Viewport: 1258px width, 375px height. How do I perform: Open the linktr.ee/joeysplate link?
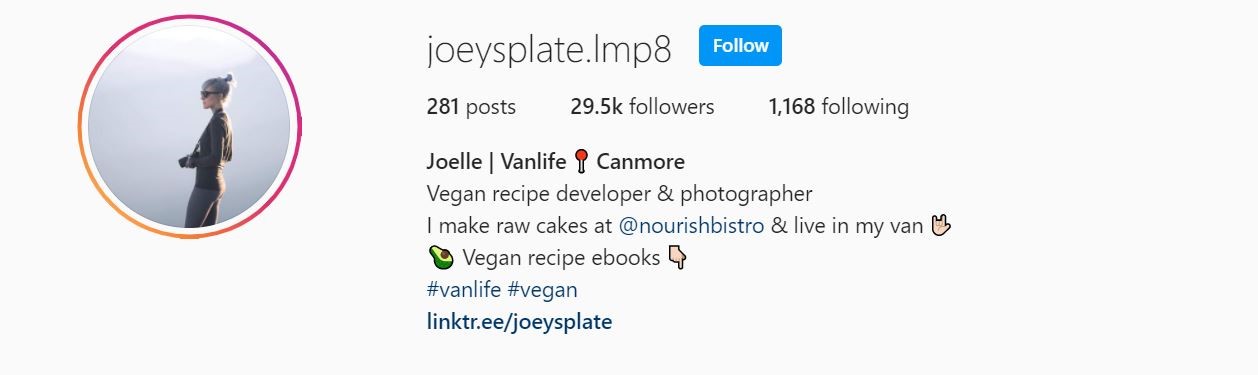coord(519,322)
